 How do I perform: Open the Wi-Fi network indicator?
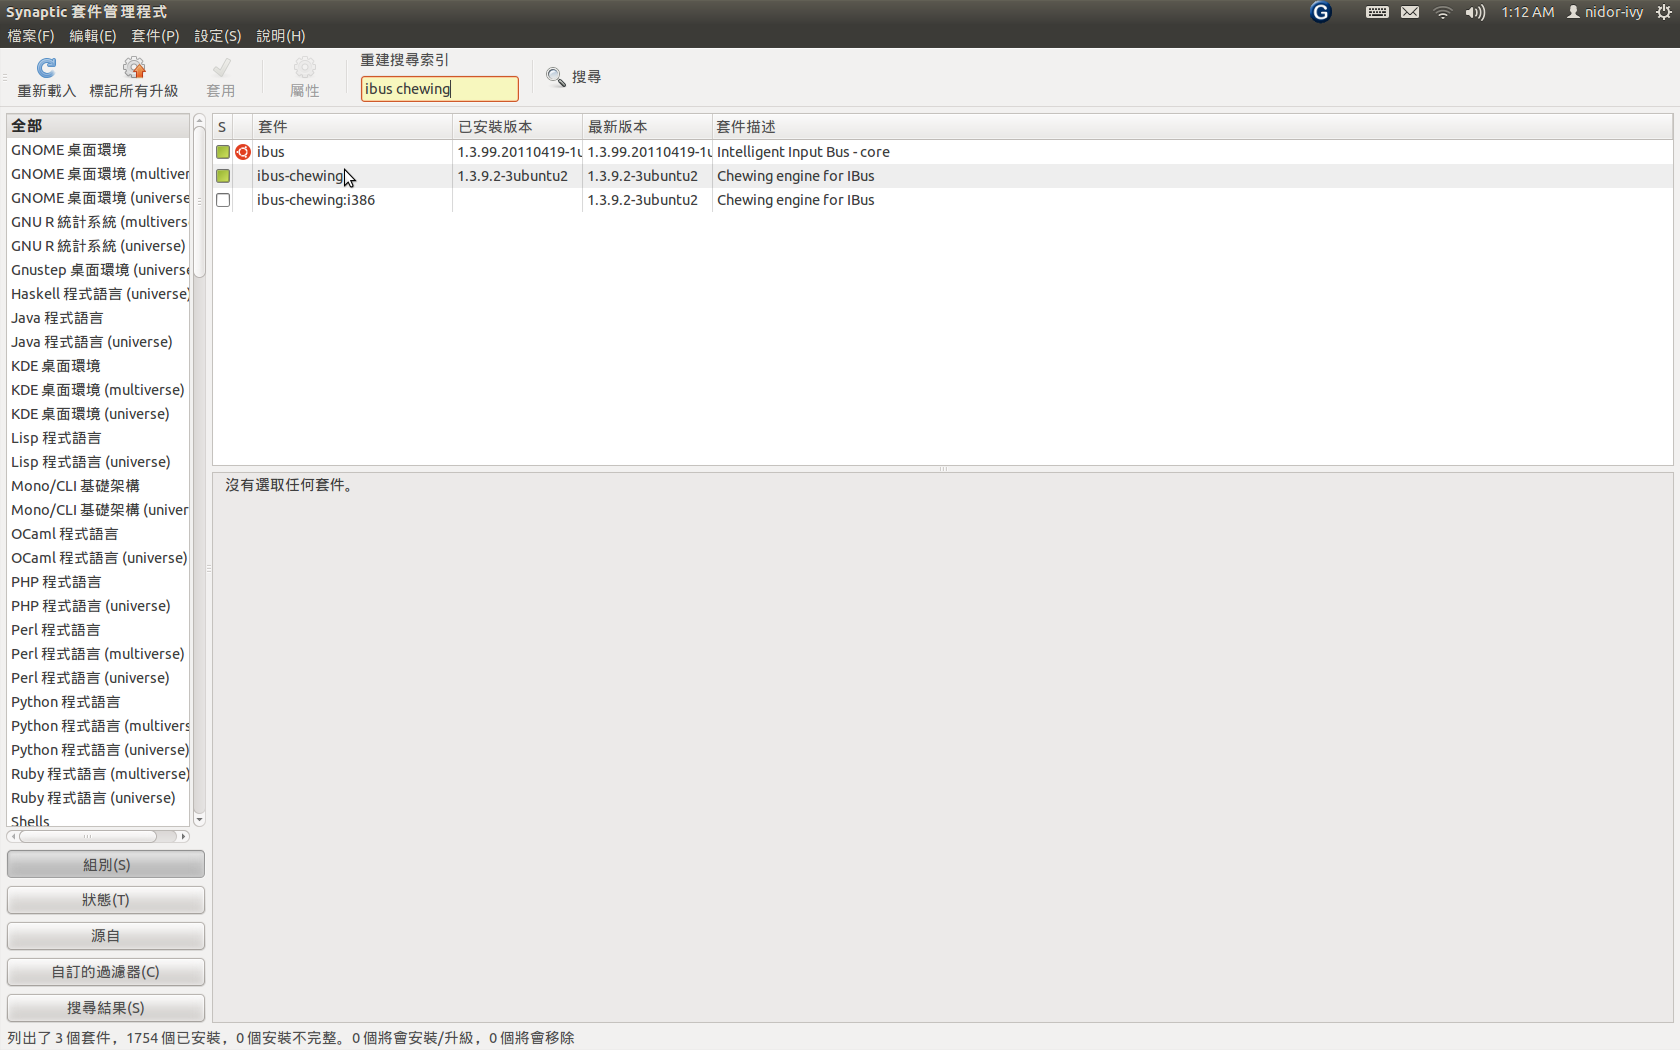(1442, 12)
